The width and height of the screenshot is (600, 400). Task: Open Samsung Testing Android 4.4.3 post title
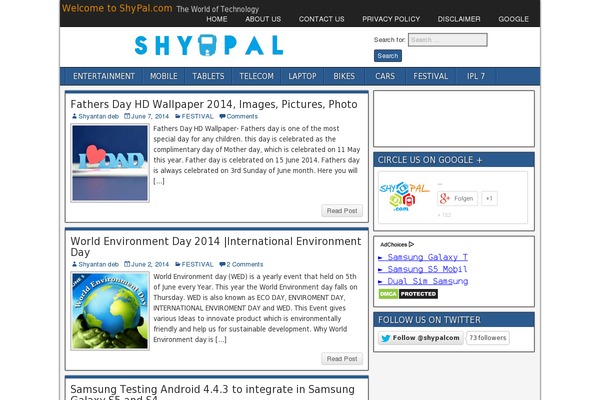tap(212, 392)
